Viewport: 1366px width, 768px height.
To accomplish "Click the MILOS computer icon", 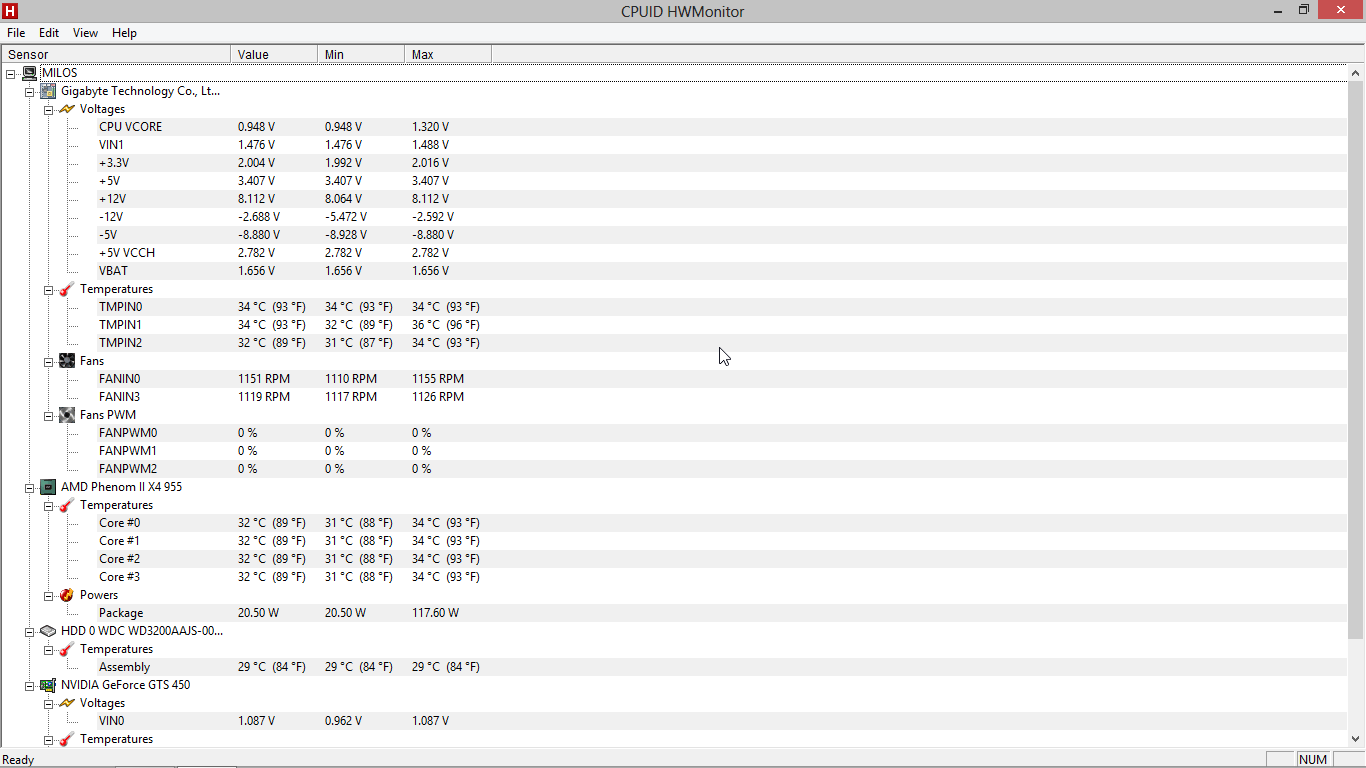I will point(30,73).
